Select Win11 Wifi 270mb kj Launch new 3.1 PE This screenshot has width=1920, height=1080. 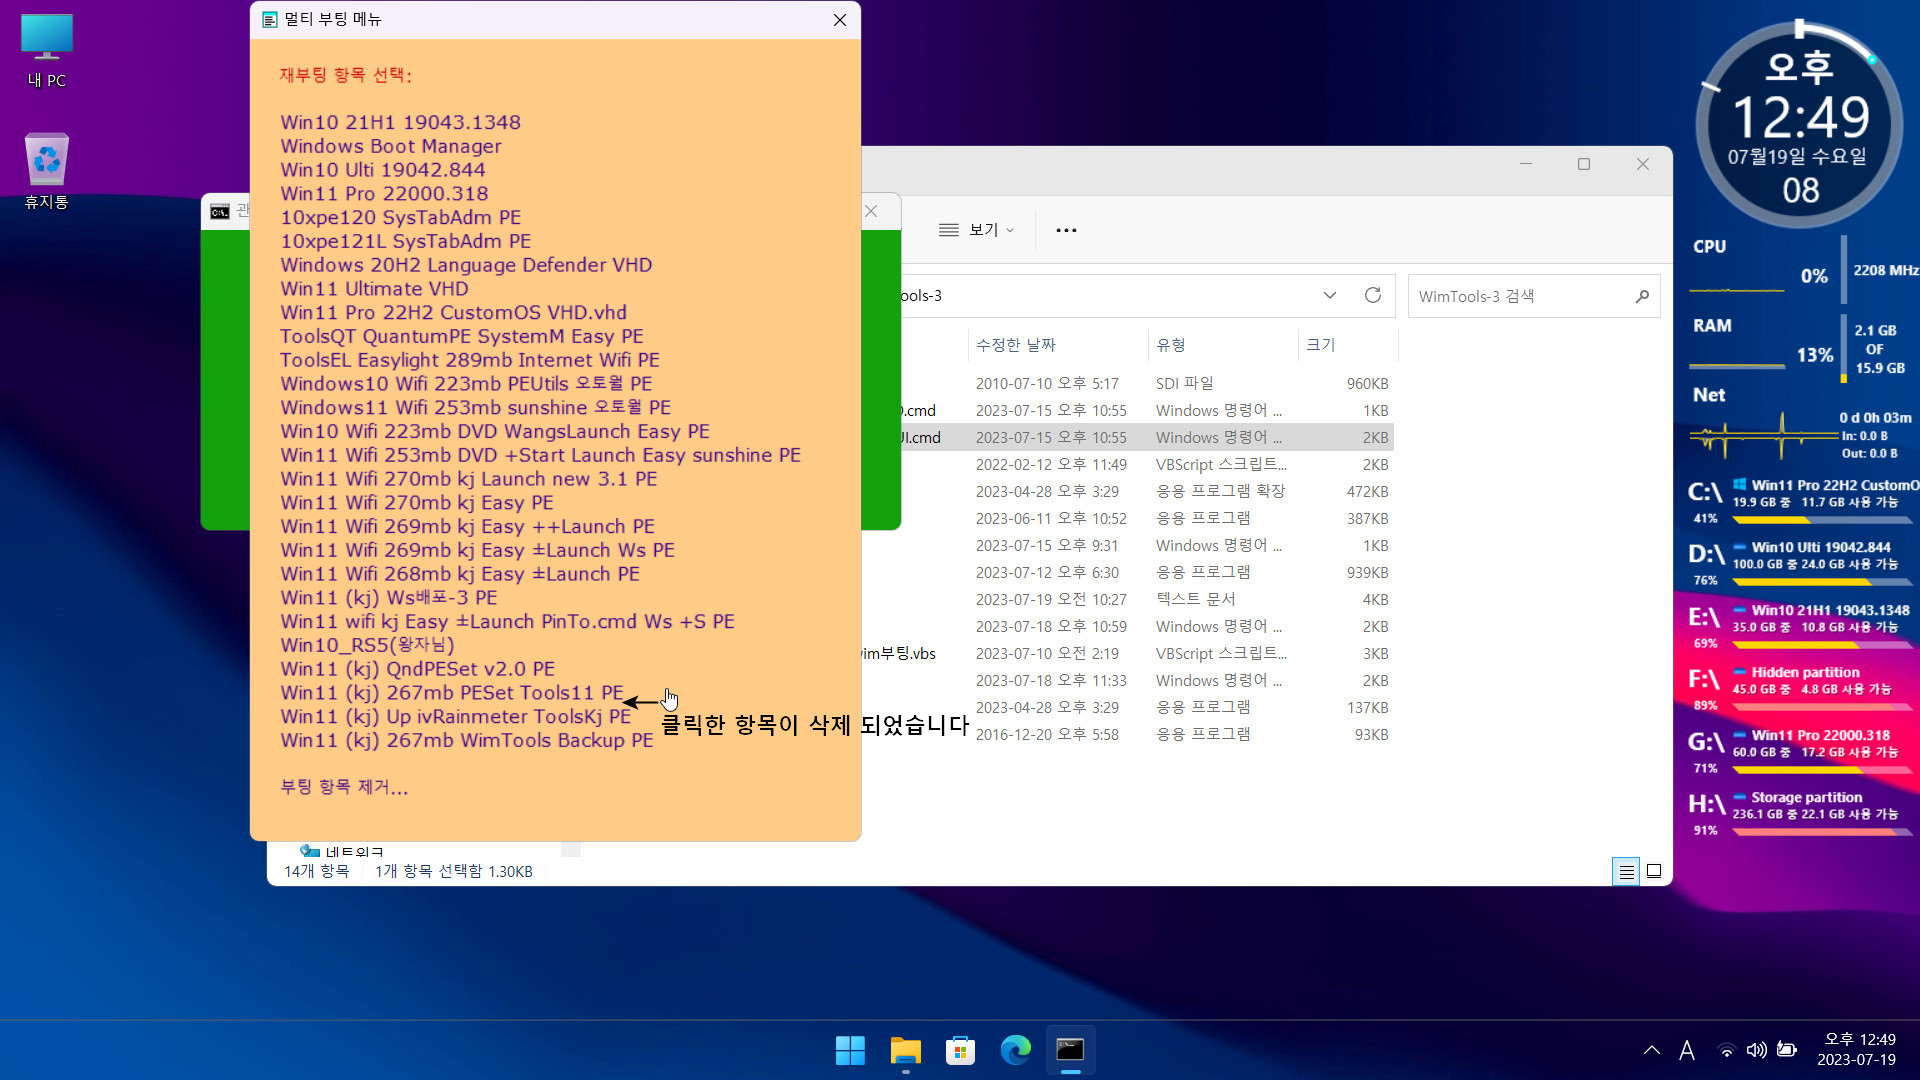(468, 479)
